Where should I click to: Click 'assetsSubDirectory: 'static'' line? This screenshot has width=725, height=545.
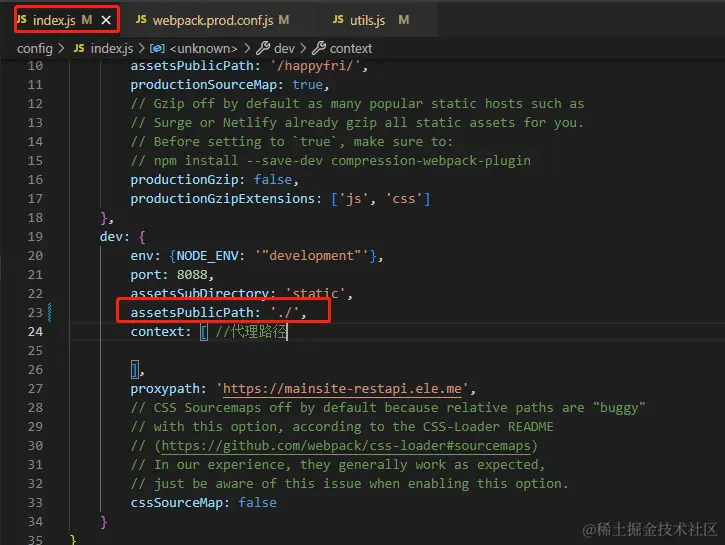241,294
